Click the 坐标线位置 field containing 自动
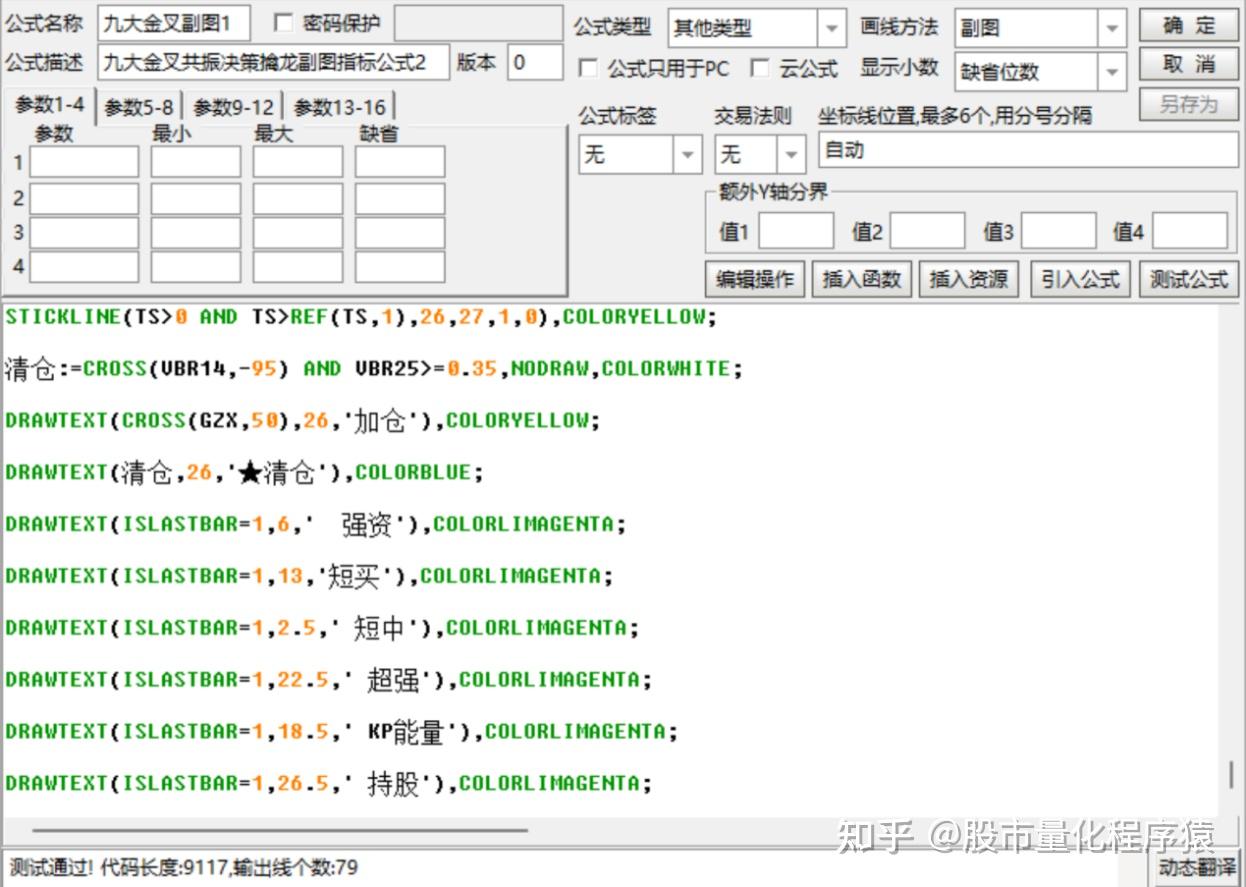This screenshot has height=887, width=1246. coord(1028,151)
